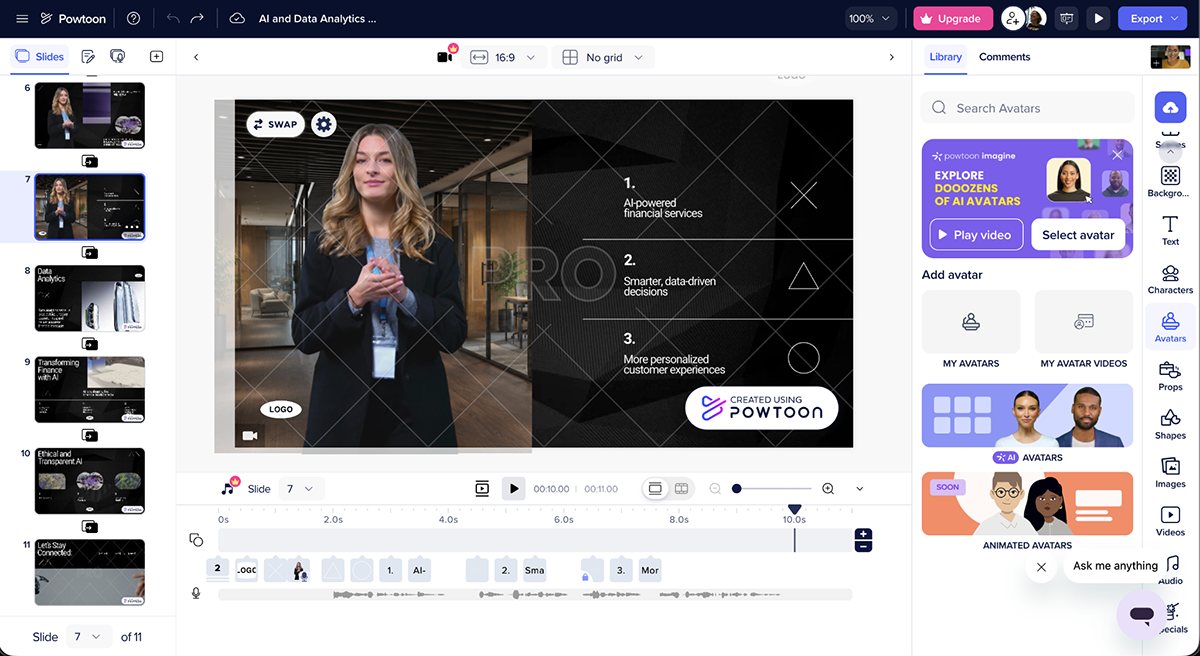Click the voiceover microphone icon in the timeline

196,593
